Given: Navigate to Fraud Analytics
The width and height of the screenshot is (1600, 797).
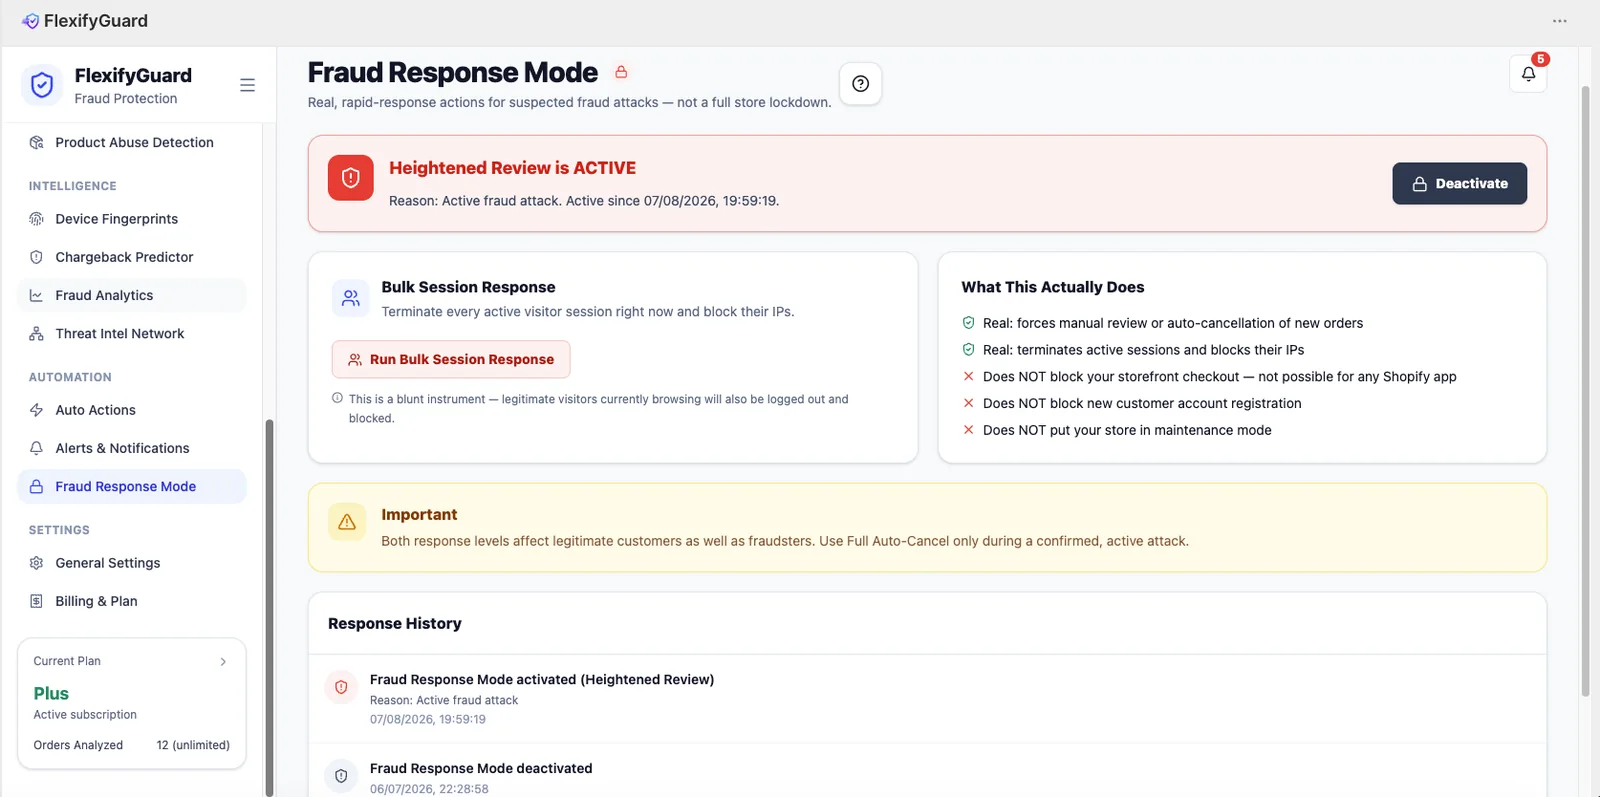Looking at the screenshot, I should pos(132,295).
